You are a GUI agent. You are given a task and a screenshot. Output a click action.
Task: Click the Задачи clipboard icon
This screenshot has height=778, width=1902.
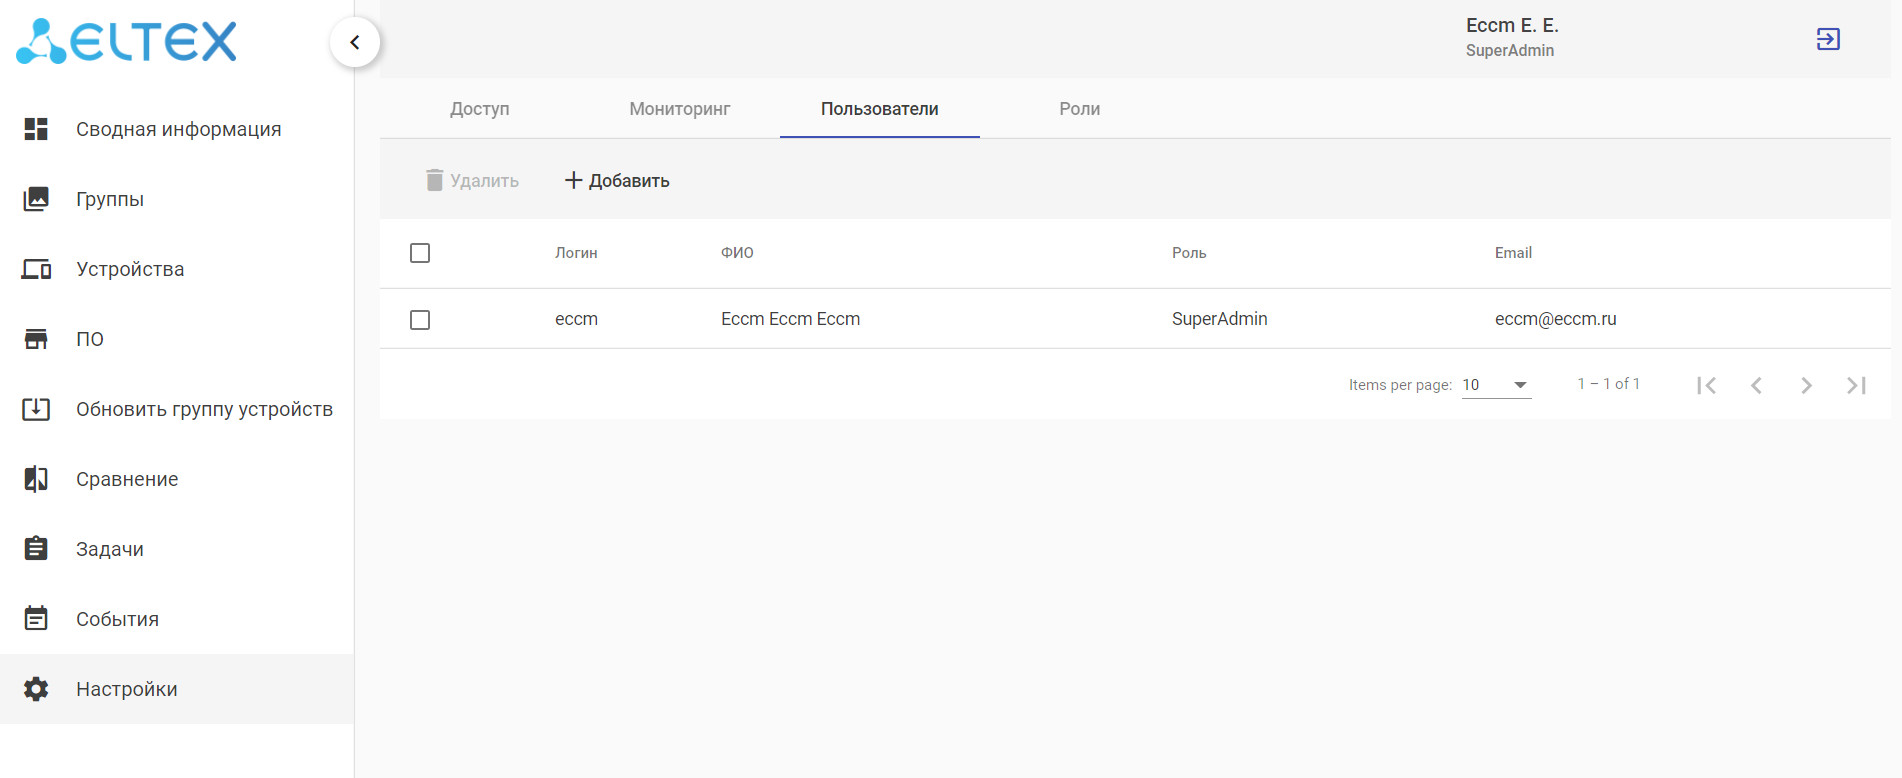click(x=36, y=549)
